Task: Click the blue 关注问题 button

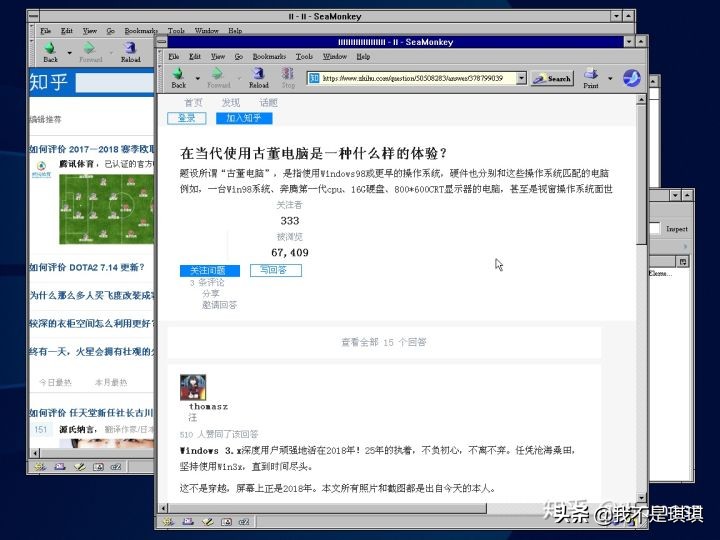Action: tap(210, 270)
